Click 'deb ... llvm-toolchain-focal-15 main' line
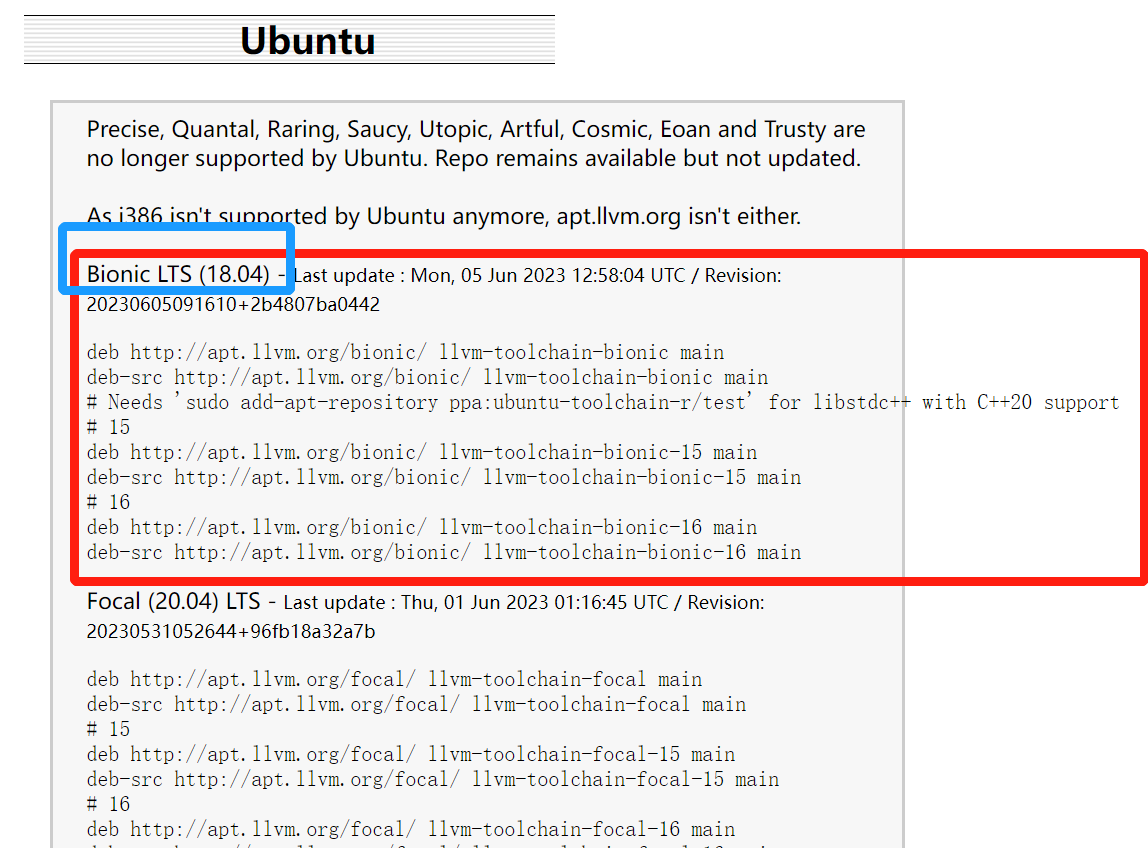Image resolution: width=1148 pixels, height=848 pixels. point(411,754)
